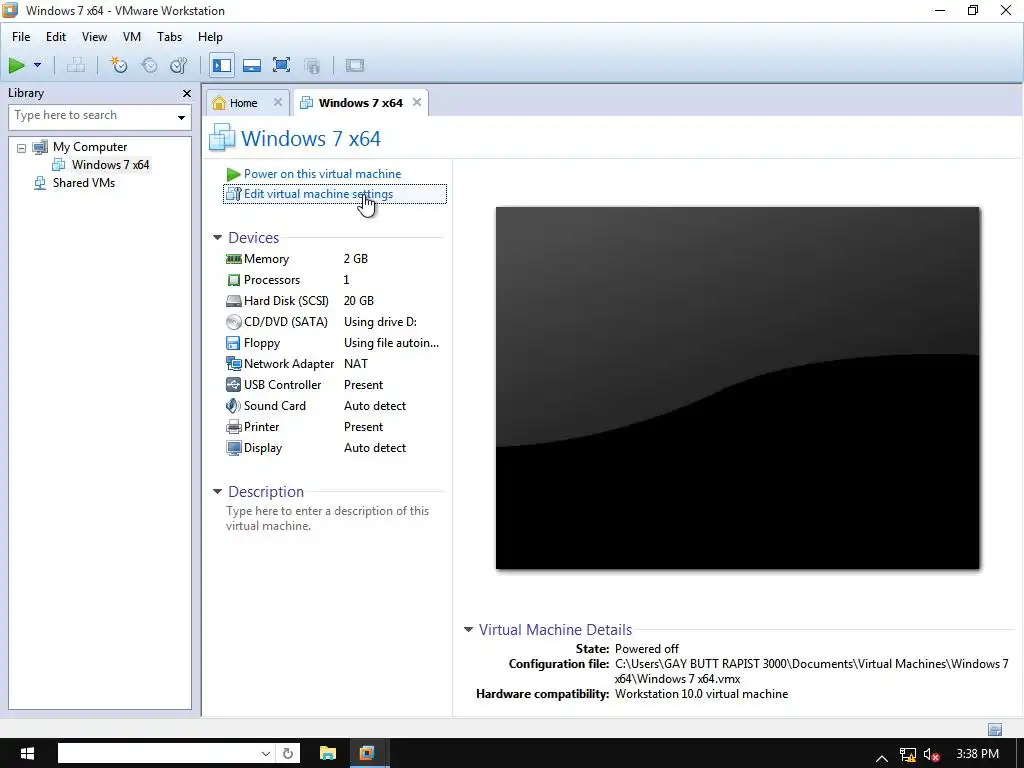Close the Home tab
The height and width of the screenshot is (768, 1024).
pyautogui.click(x=278, y=103)
